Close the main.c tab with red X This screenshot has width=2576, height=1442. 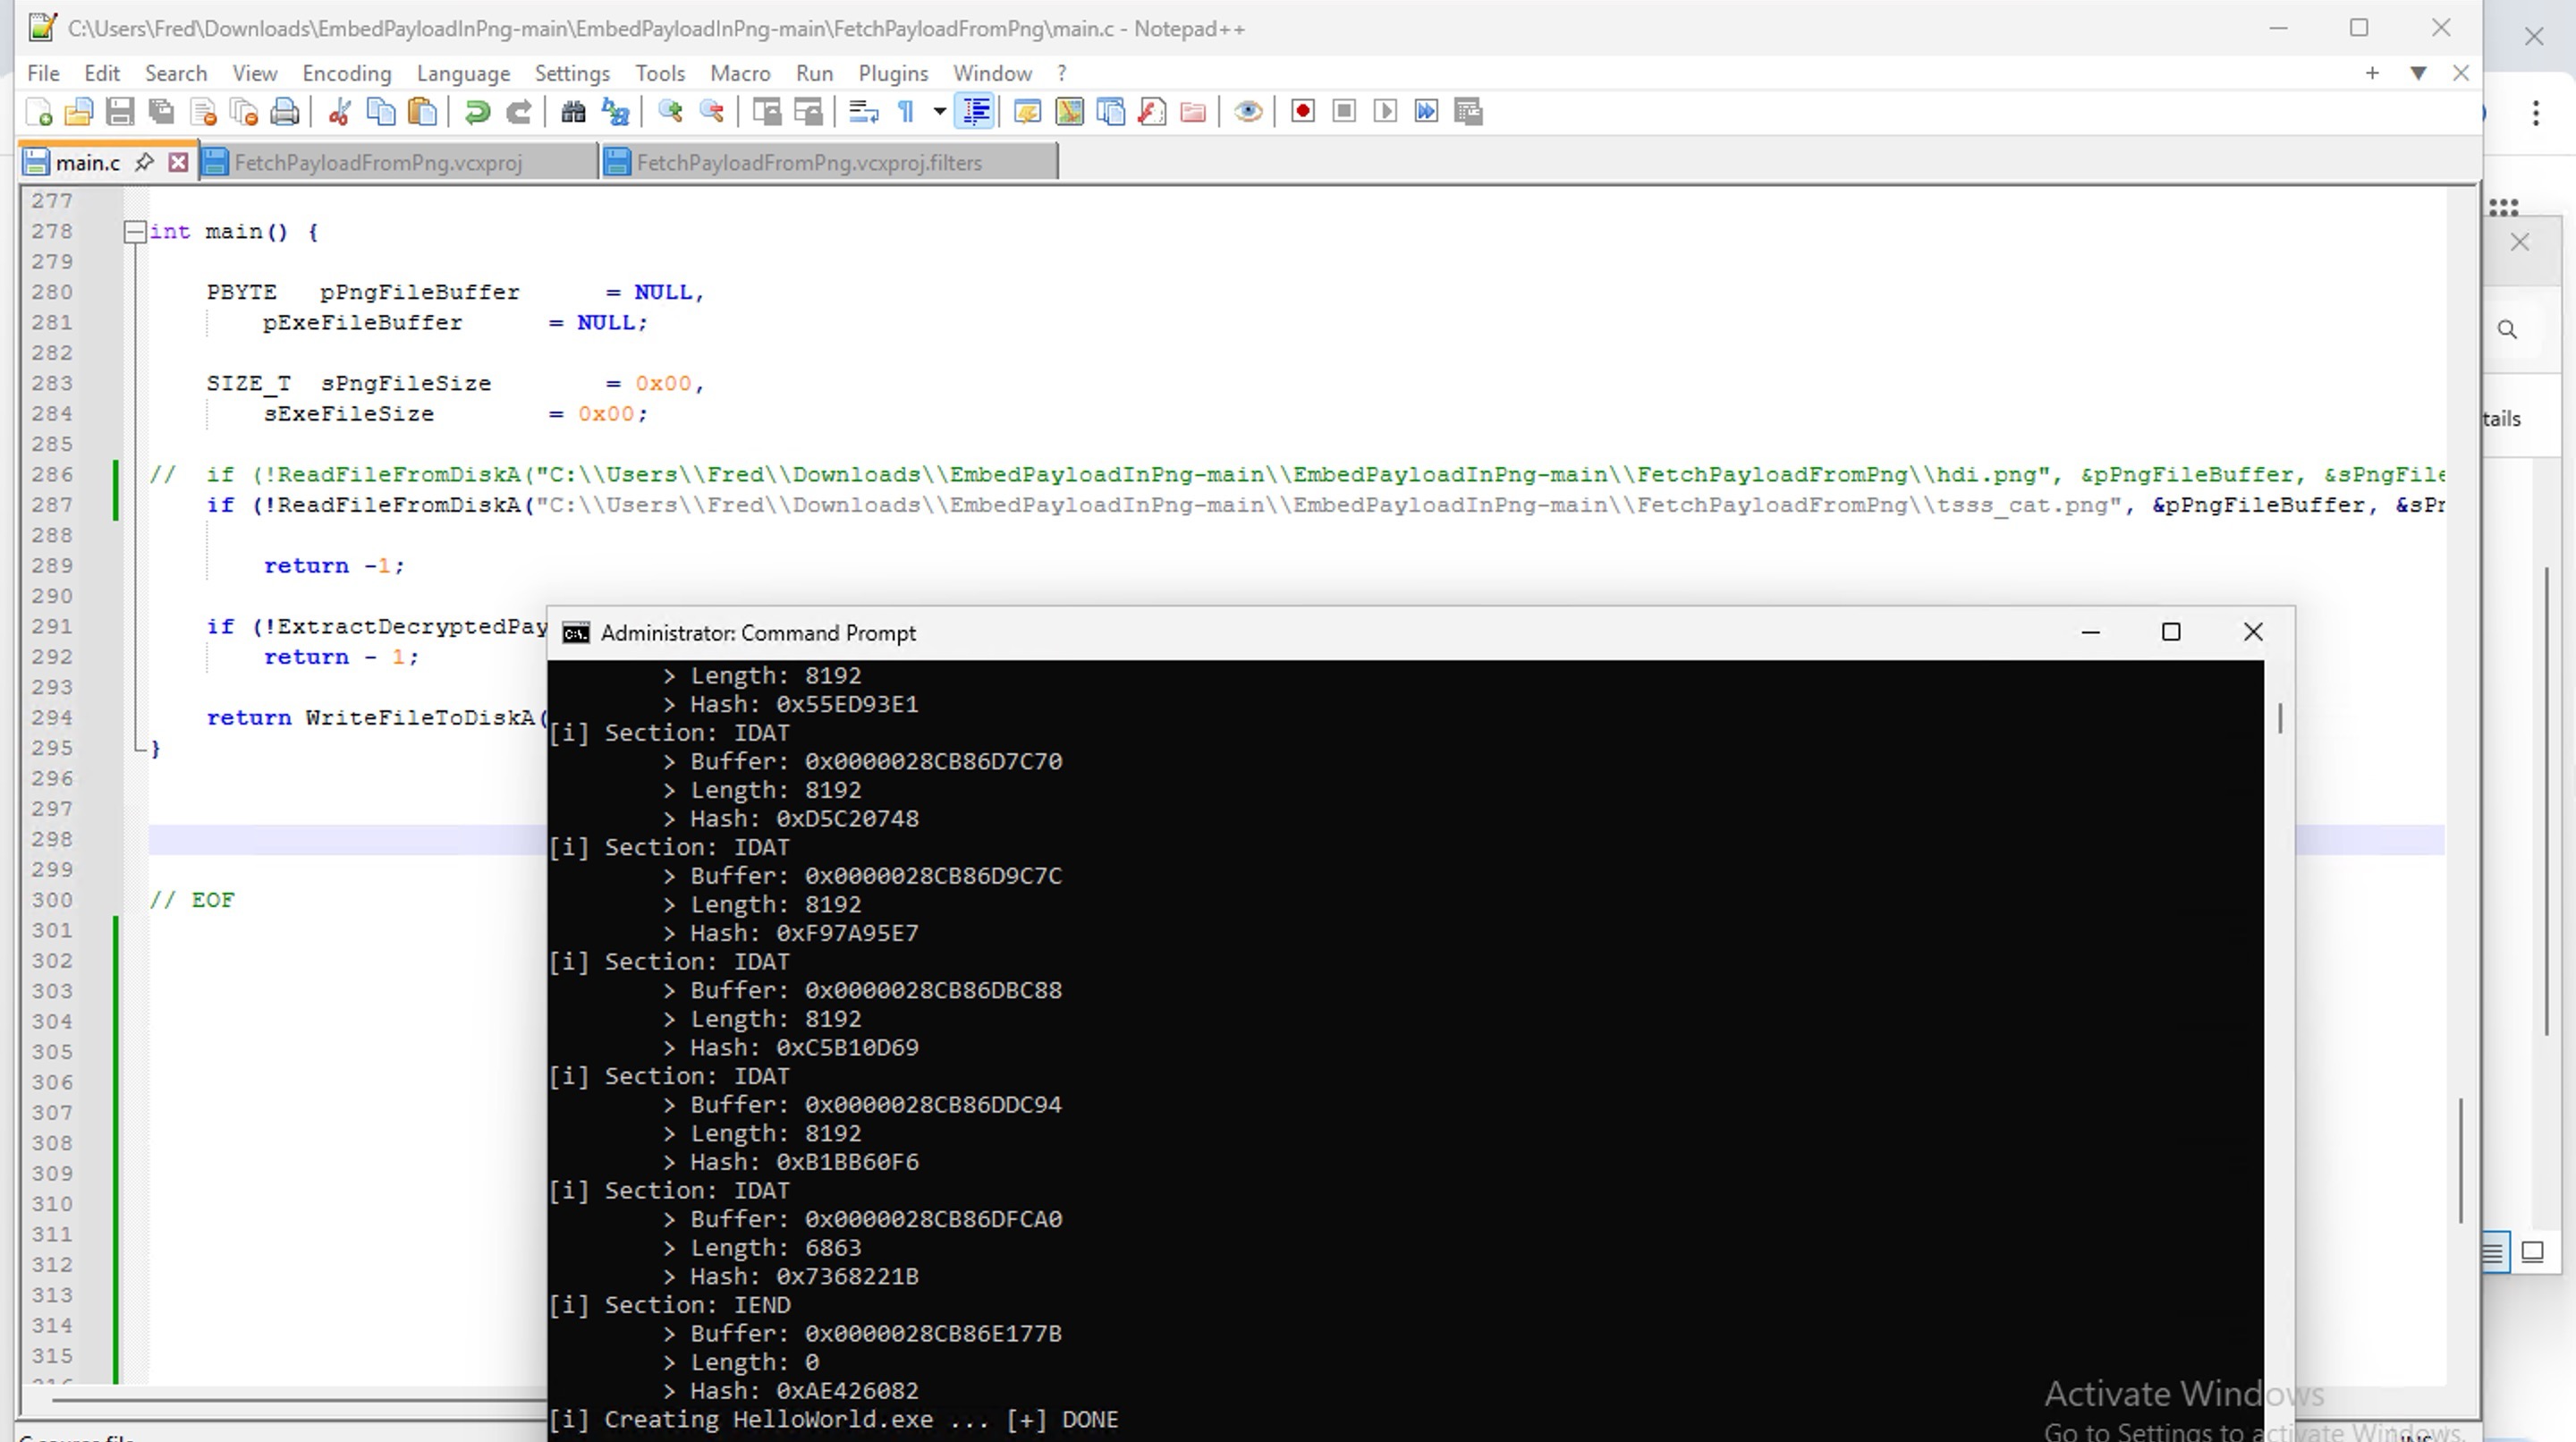[x=178, y=162]
